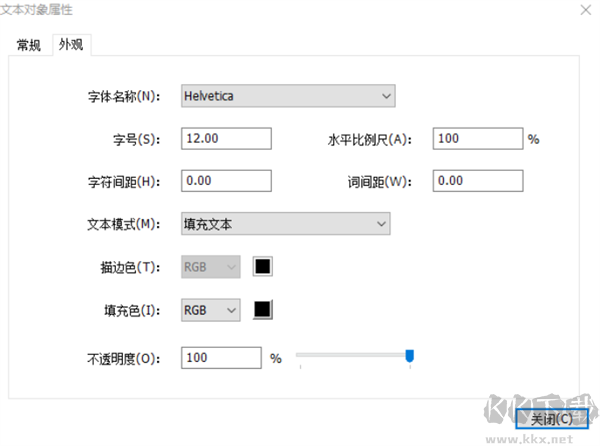
Task: Expand the 文本模式 填充文本 dropdown
Action: [x=285, y=224]
